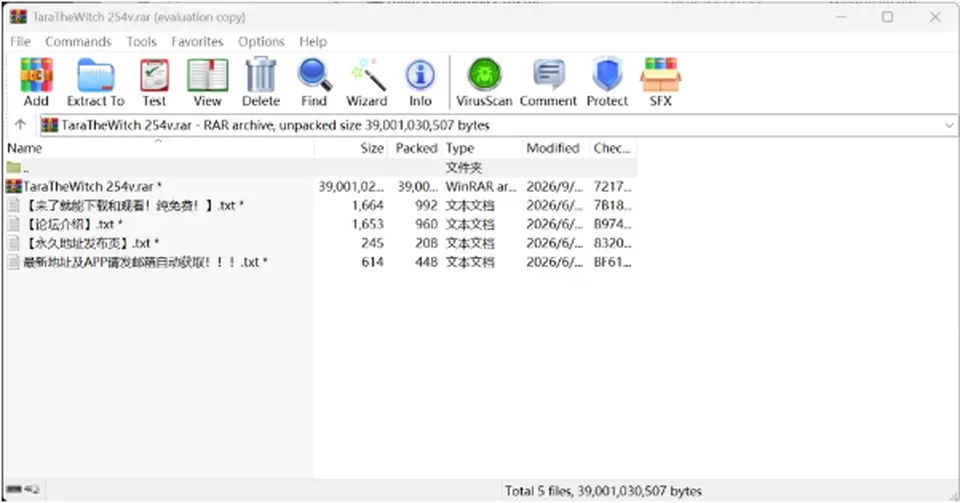
Task: Click the WinRAR ar.. type cell
Action: tap(481, 187)
